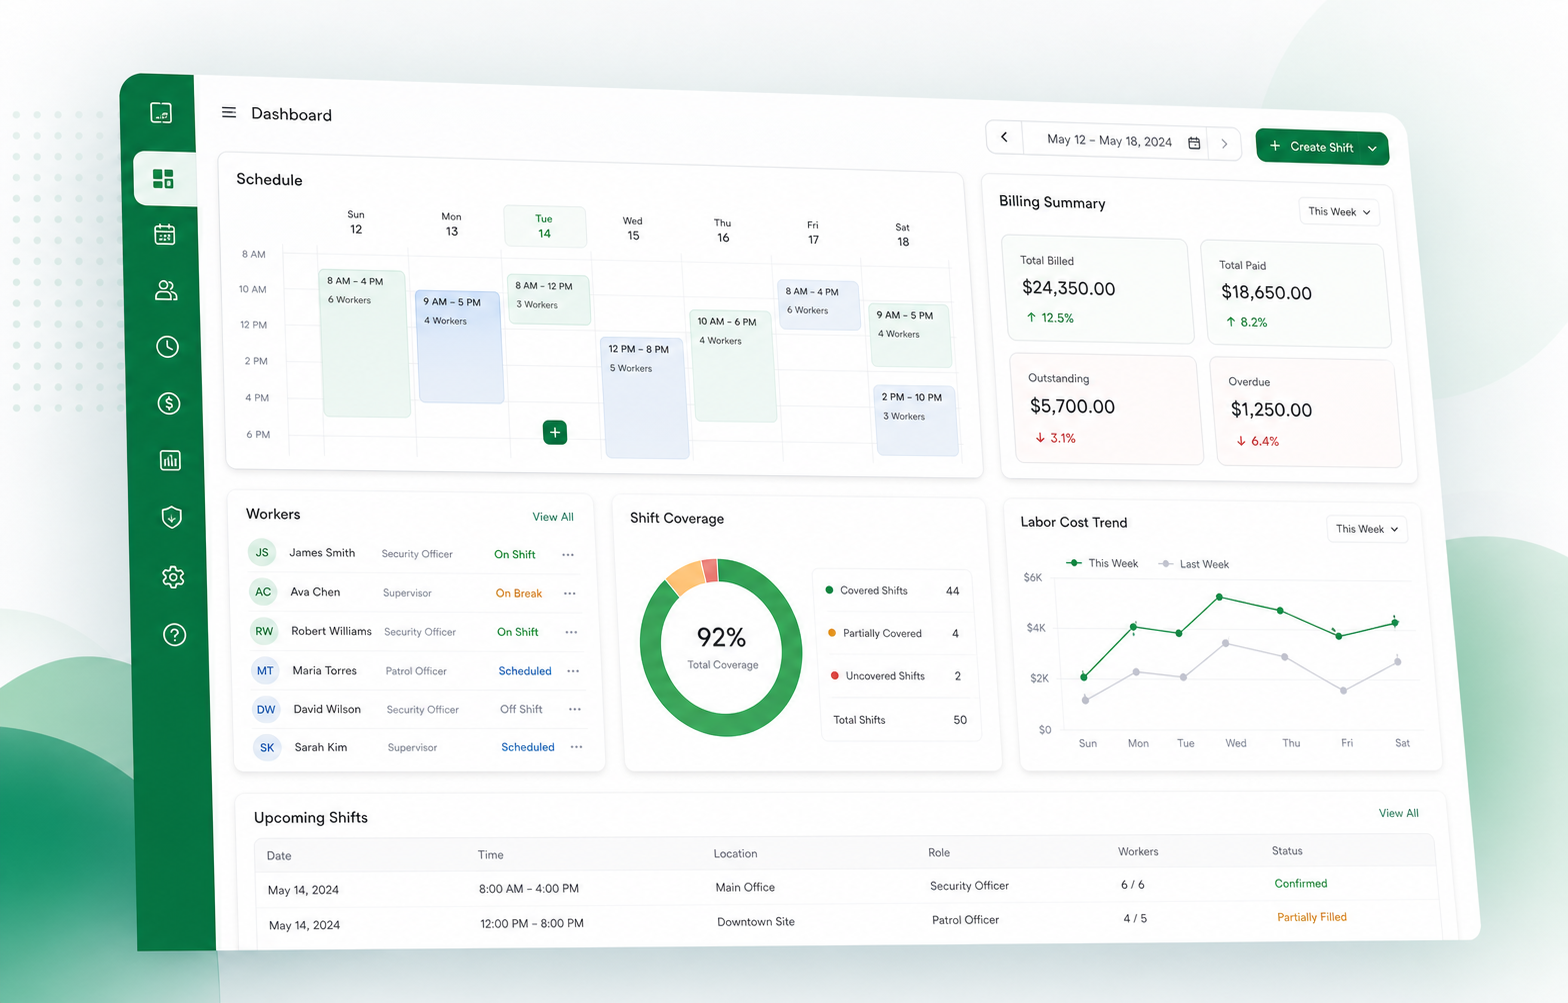This screenshot has width=1568, height=1003.
Task: Open the workers people sidebar icon
Action: (x=166, y=290)
